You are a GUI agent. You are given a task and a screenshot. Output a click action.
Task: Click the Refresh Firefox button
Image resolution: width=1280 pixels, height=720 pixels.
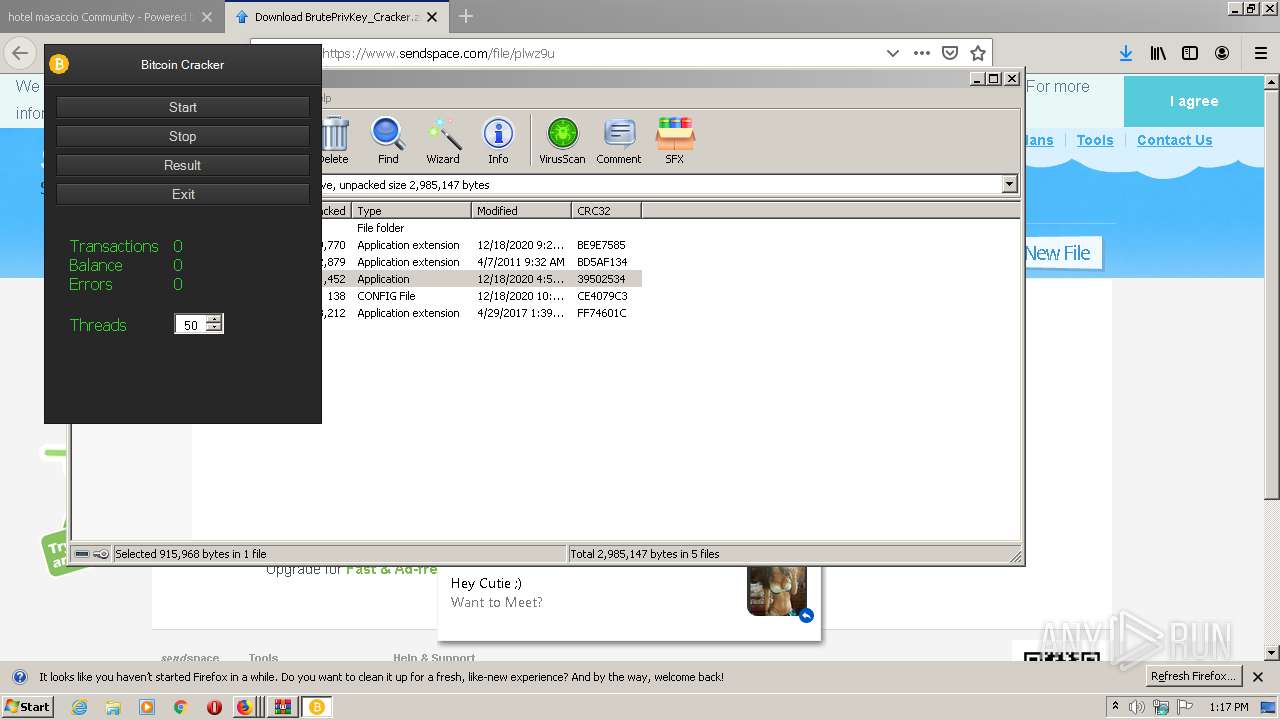tap(1193, 676)
